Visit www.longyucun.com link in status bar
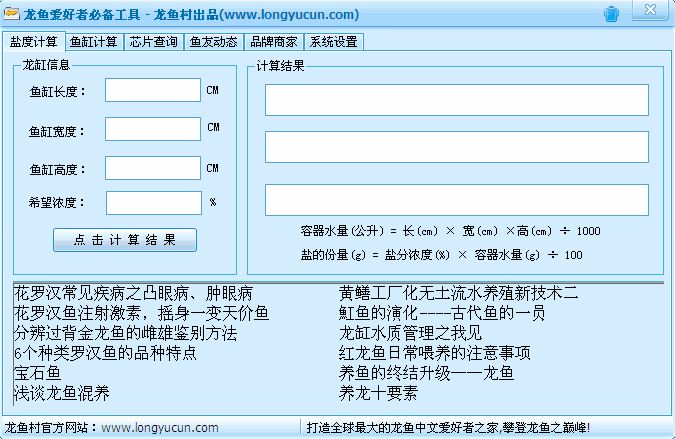This screenshot has width=675, height=439. [160, 427]
